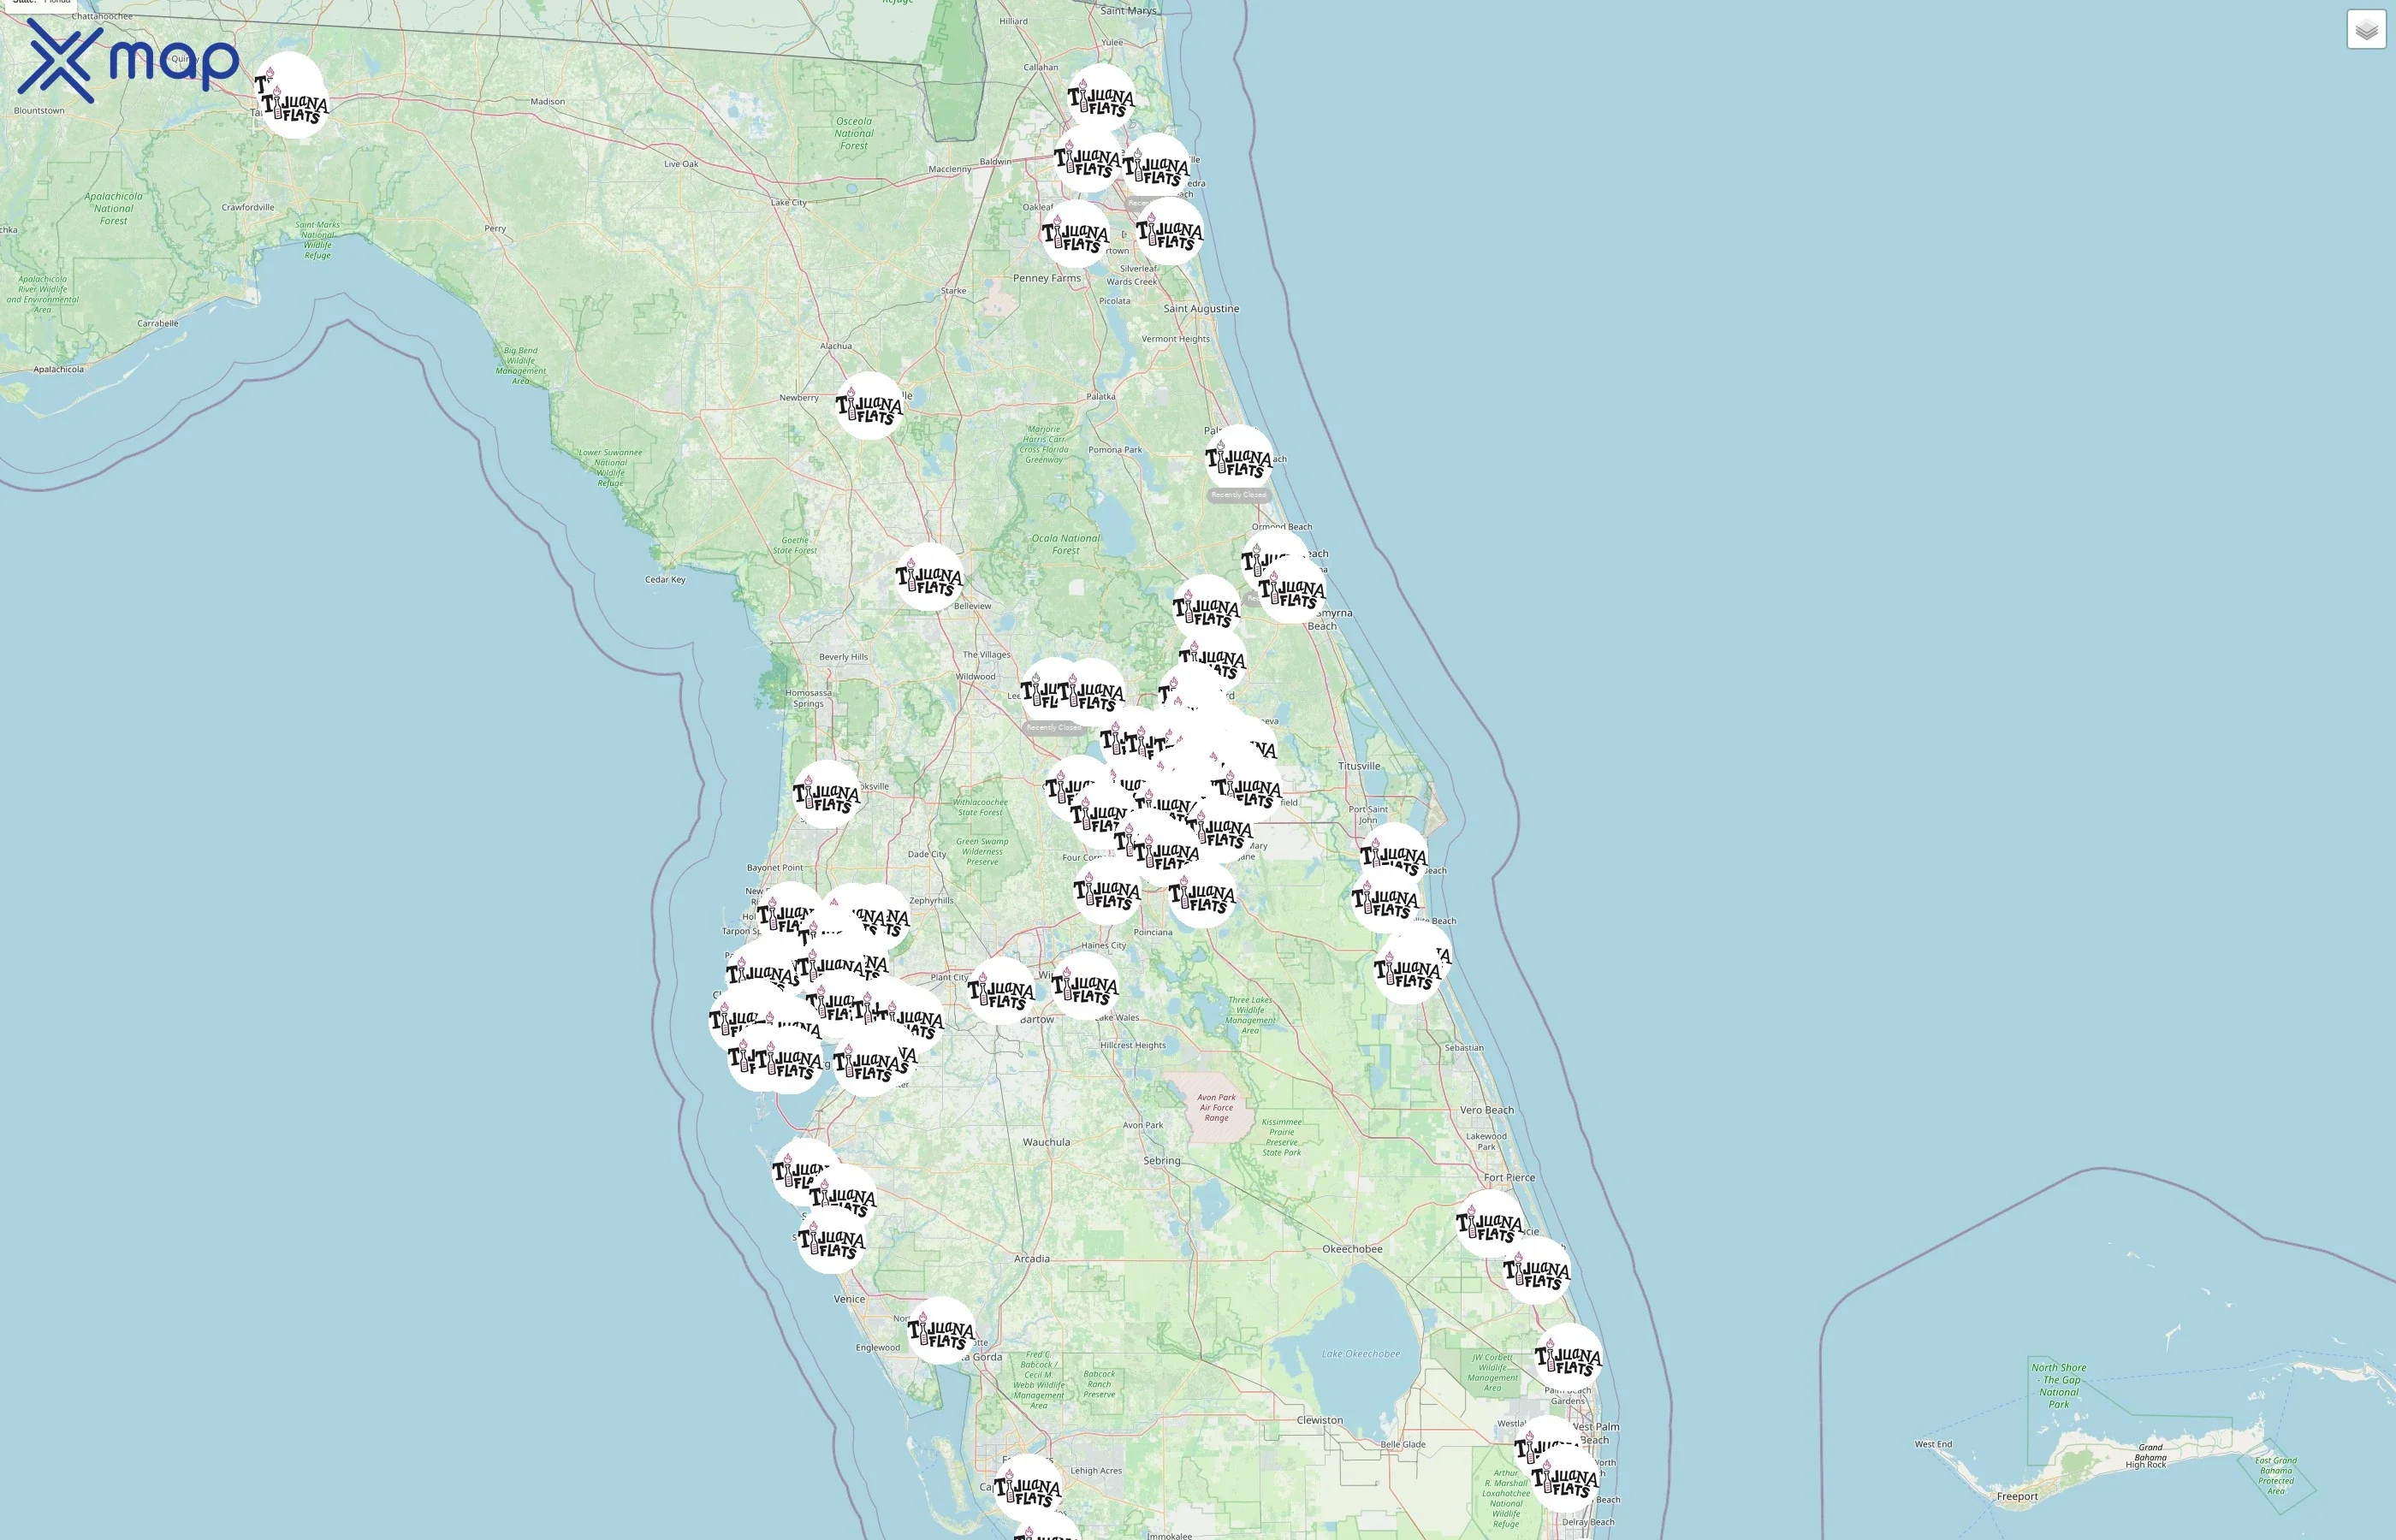The width and height of the screenshot is (2396, 1540).
Task: Click the Saint Augustine city label
Action: [1201, 309]
